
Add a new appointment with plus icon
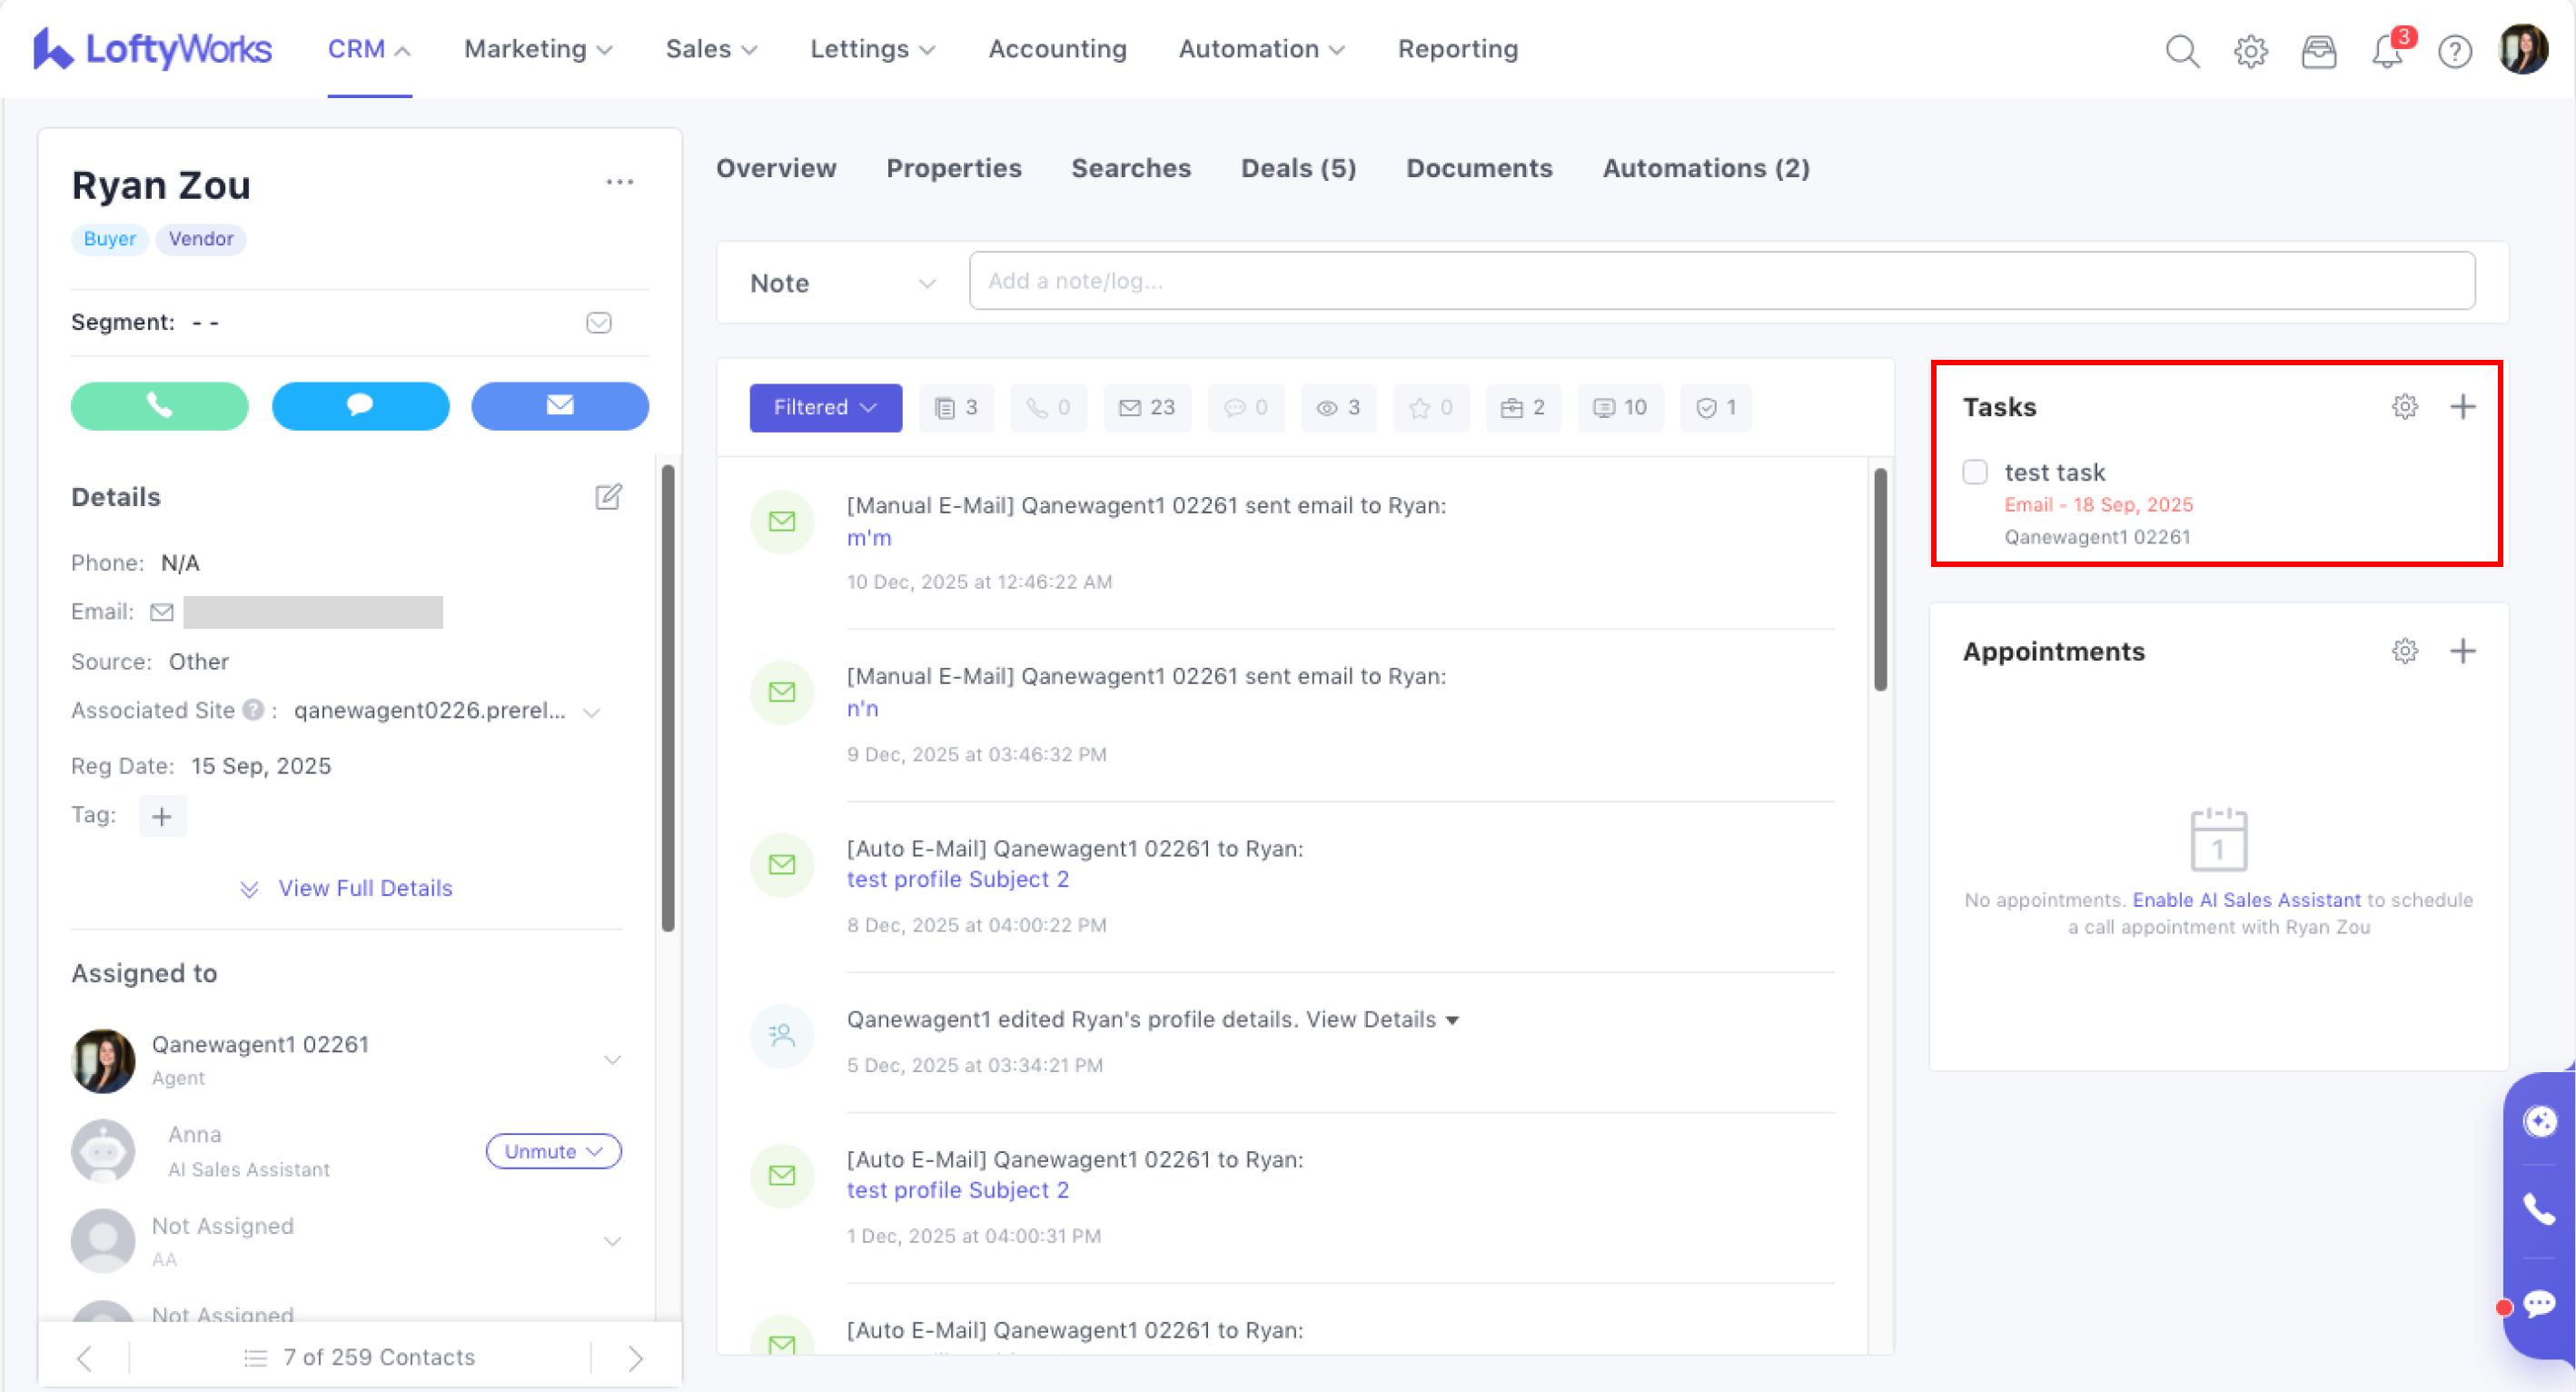(2462, 651)
